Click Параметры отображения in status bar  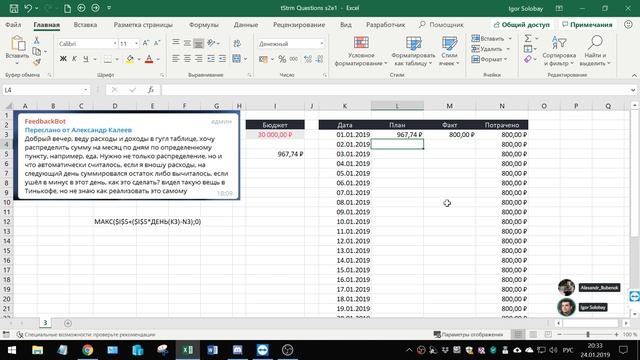click(x=468, y=335)
